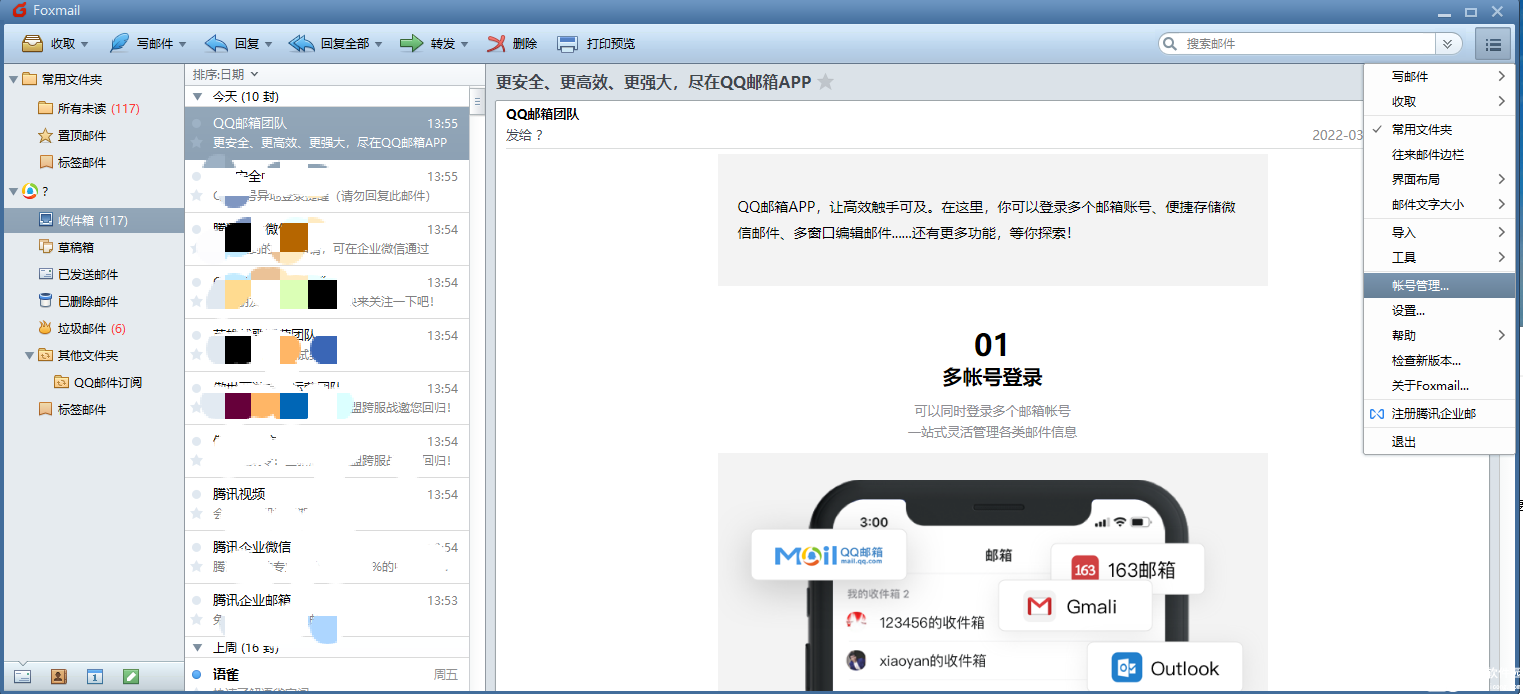Open the notes icon in bottom bar
Screen dimensions: 1523x694
click(x=131, y=677)
